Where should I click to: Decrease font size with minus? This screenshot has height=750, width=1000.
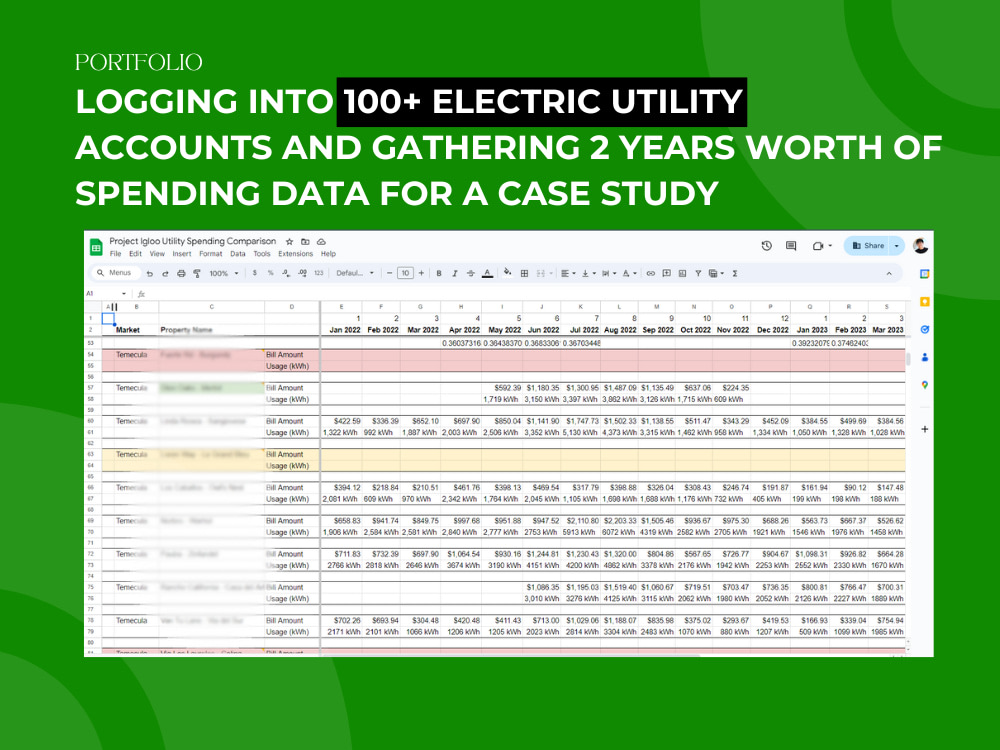(x=389, y=273)
